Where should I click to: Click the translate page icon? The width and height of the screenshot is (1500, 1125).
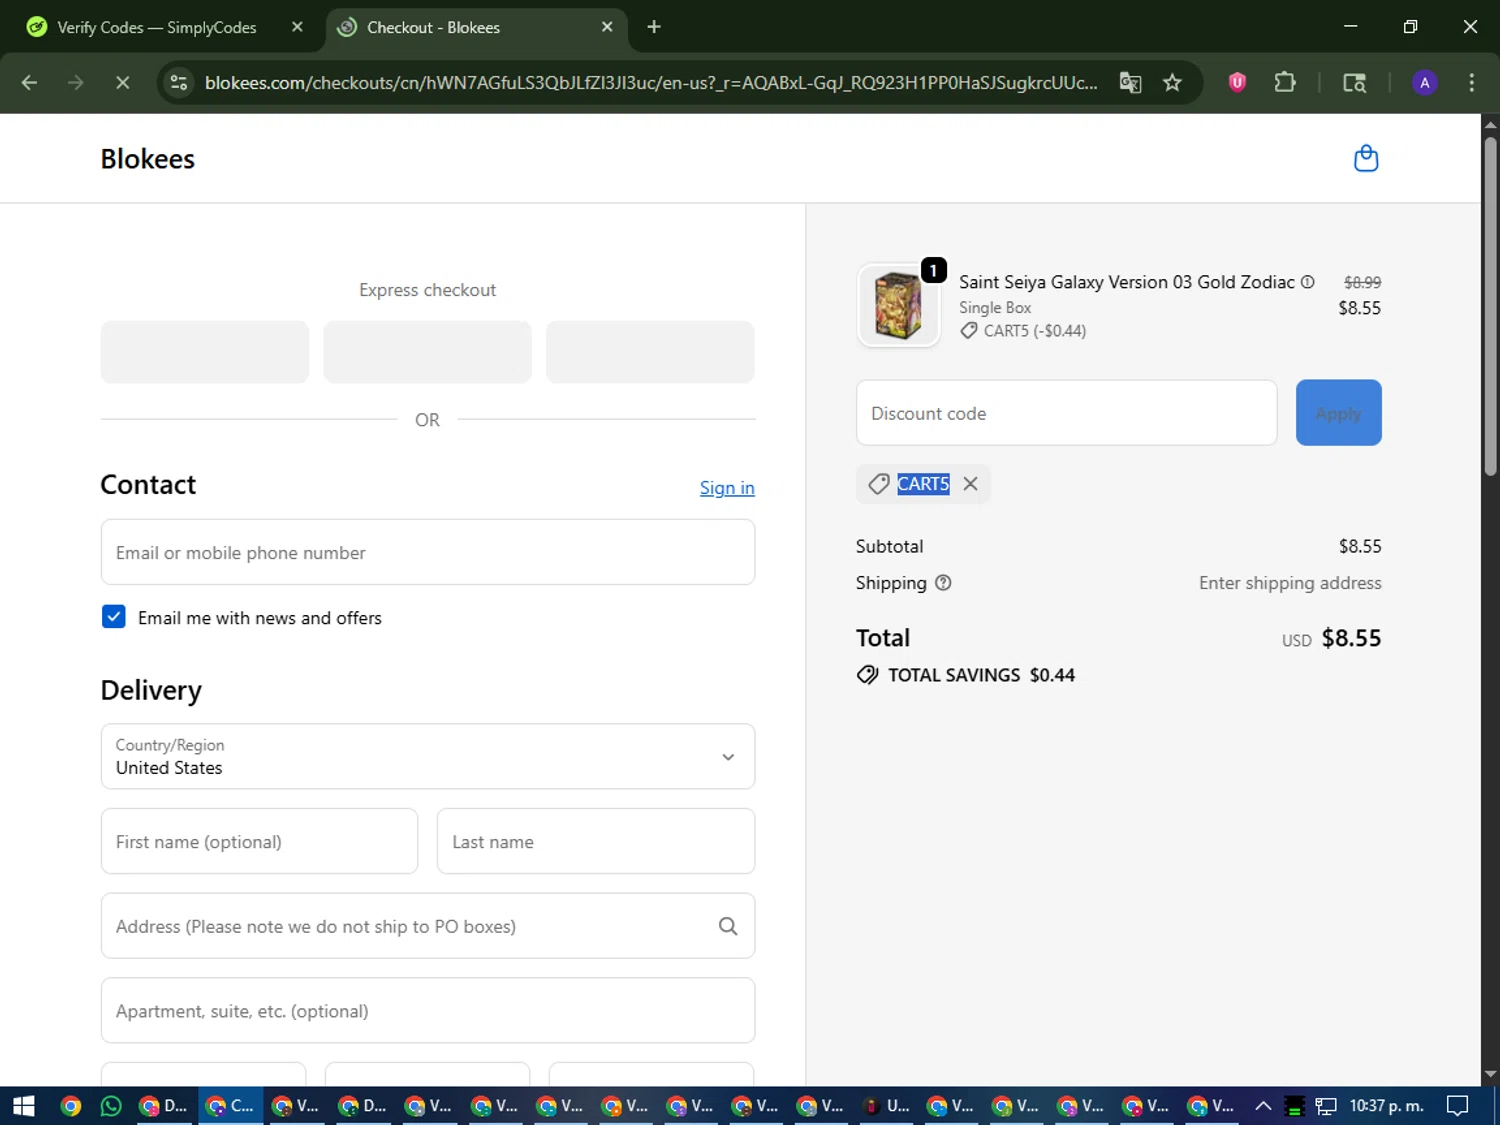(x=1130, y=83)
